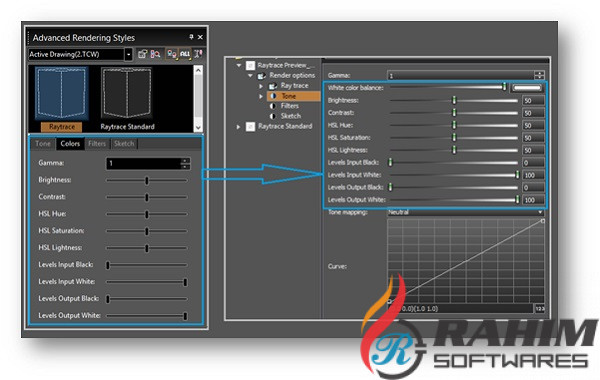Click the Brightness value field showing 50
This screenshot has width=600, height=380.
[x=533, y=101]
